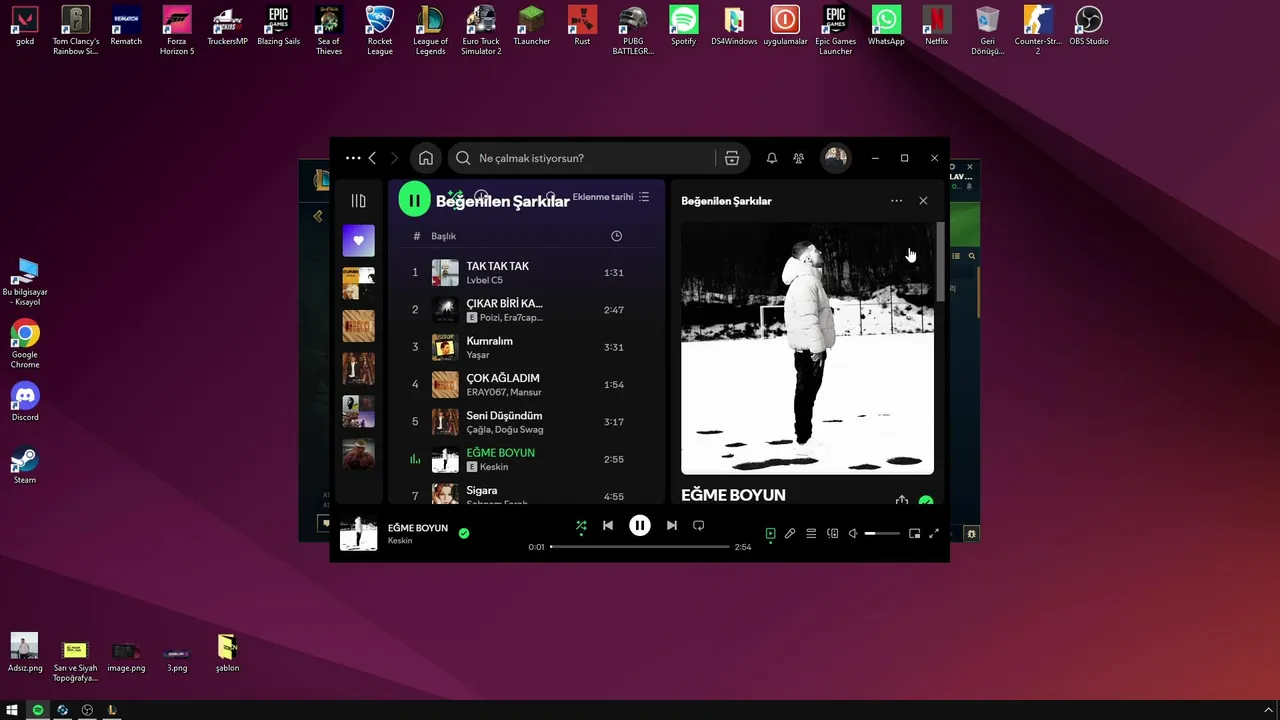Screen dimensions: 1280x720
Task: Mute volume with the speaker icon
Action: point(853,534)
